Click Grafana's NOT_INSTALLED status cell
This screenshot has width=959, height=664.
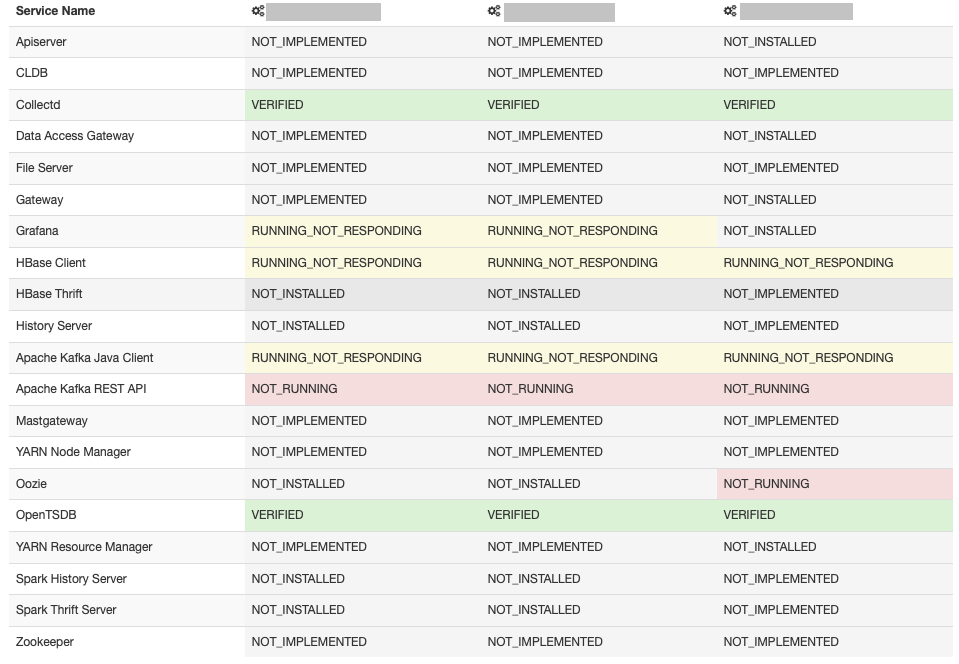pyautogui.click(x=770, y=231)
